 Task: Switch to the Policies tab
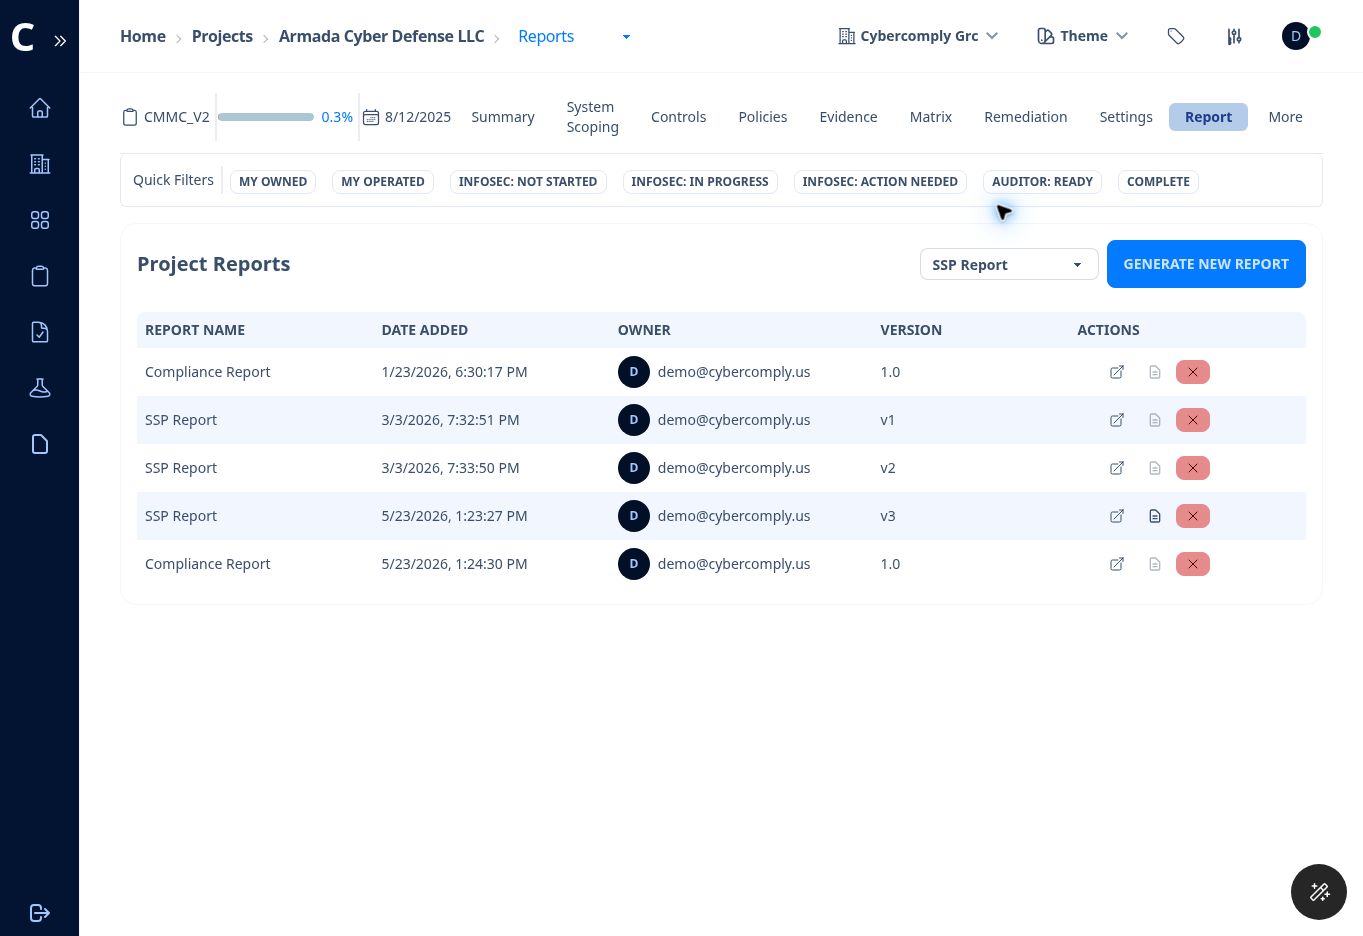(x=763, y=117)
